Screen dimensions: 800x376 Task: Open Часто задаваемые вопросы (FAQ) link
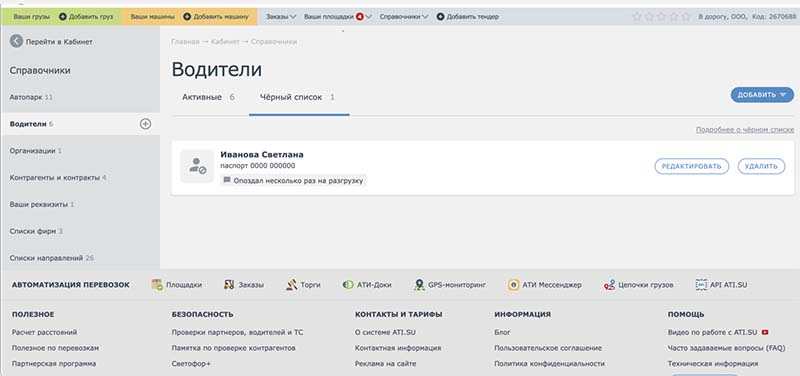pos(726,348)
